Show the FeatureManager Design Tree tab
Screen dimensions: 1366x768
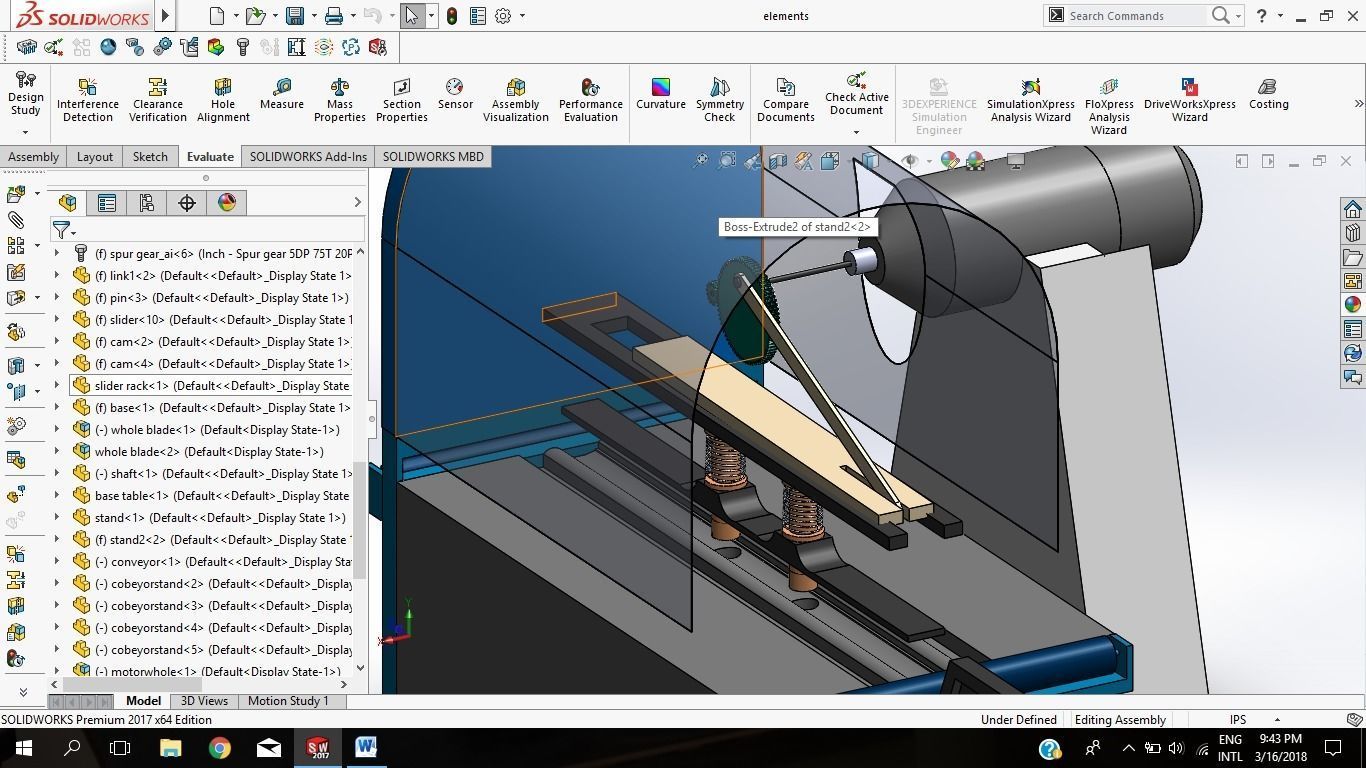pos(68,203)
